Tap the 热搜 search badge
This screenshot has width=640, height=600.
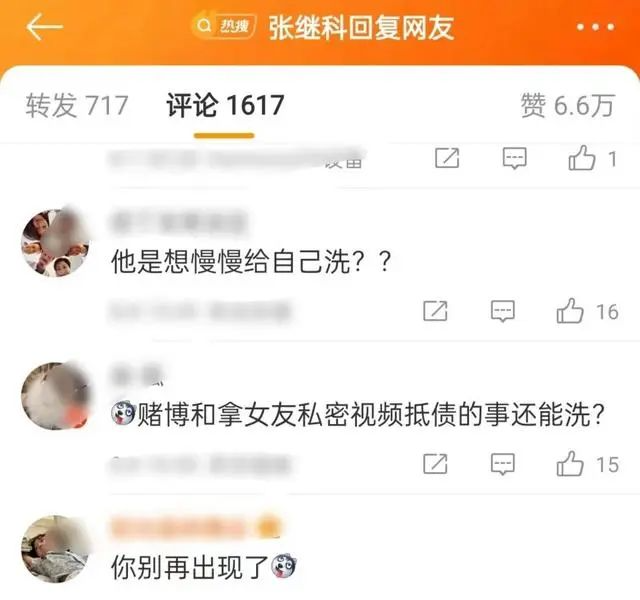point(224,26)
